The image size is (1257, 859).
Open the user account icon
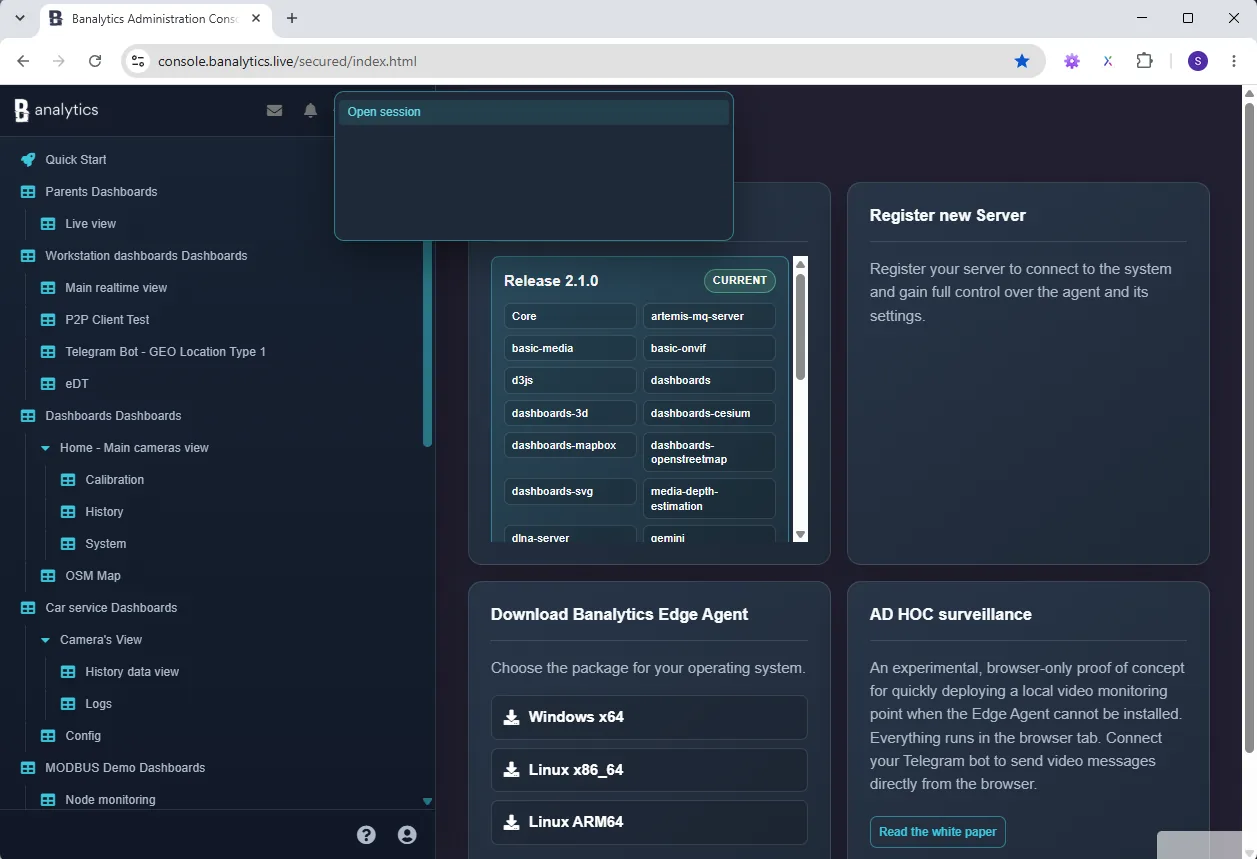pos(407,834)
